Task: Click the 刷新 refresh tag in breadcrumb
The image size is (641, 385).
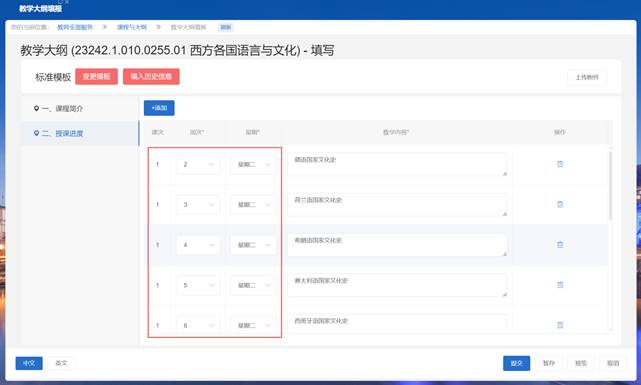Action: [226, 27]
